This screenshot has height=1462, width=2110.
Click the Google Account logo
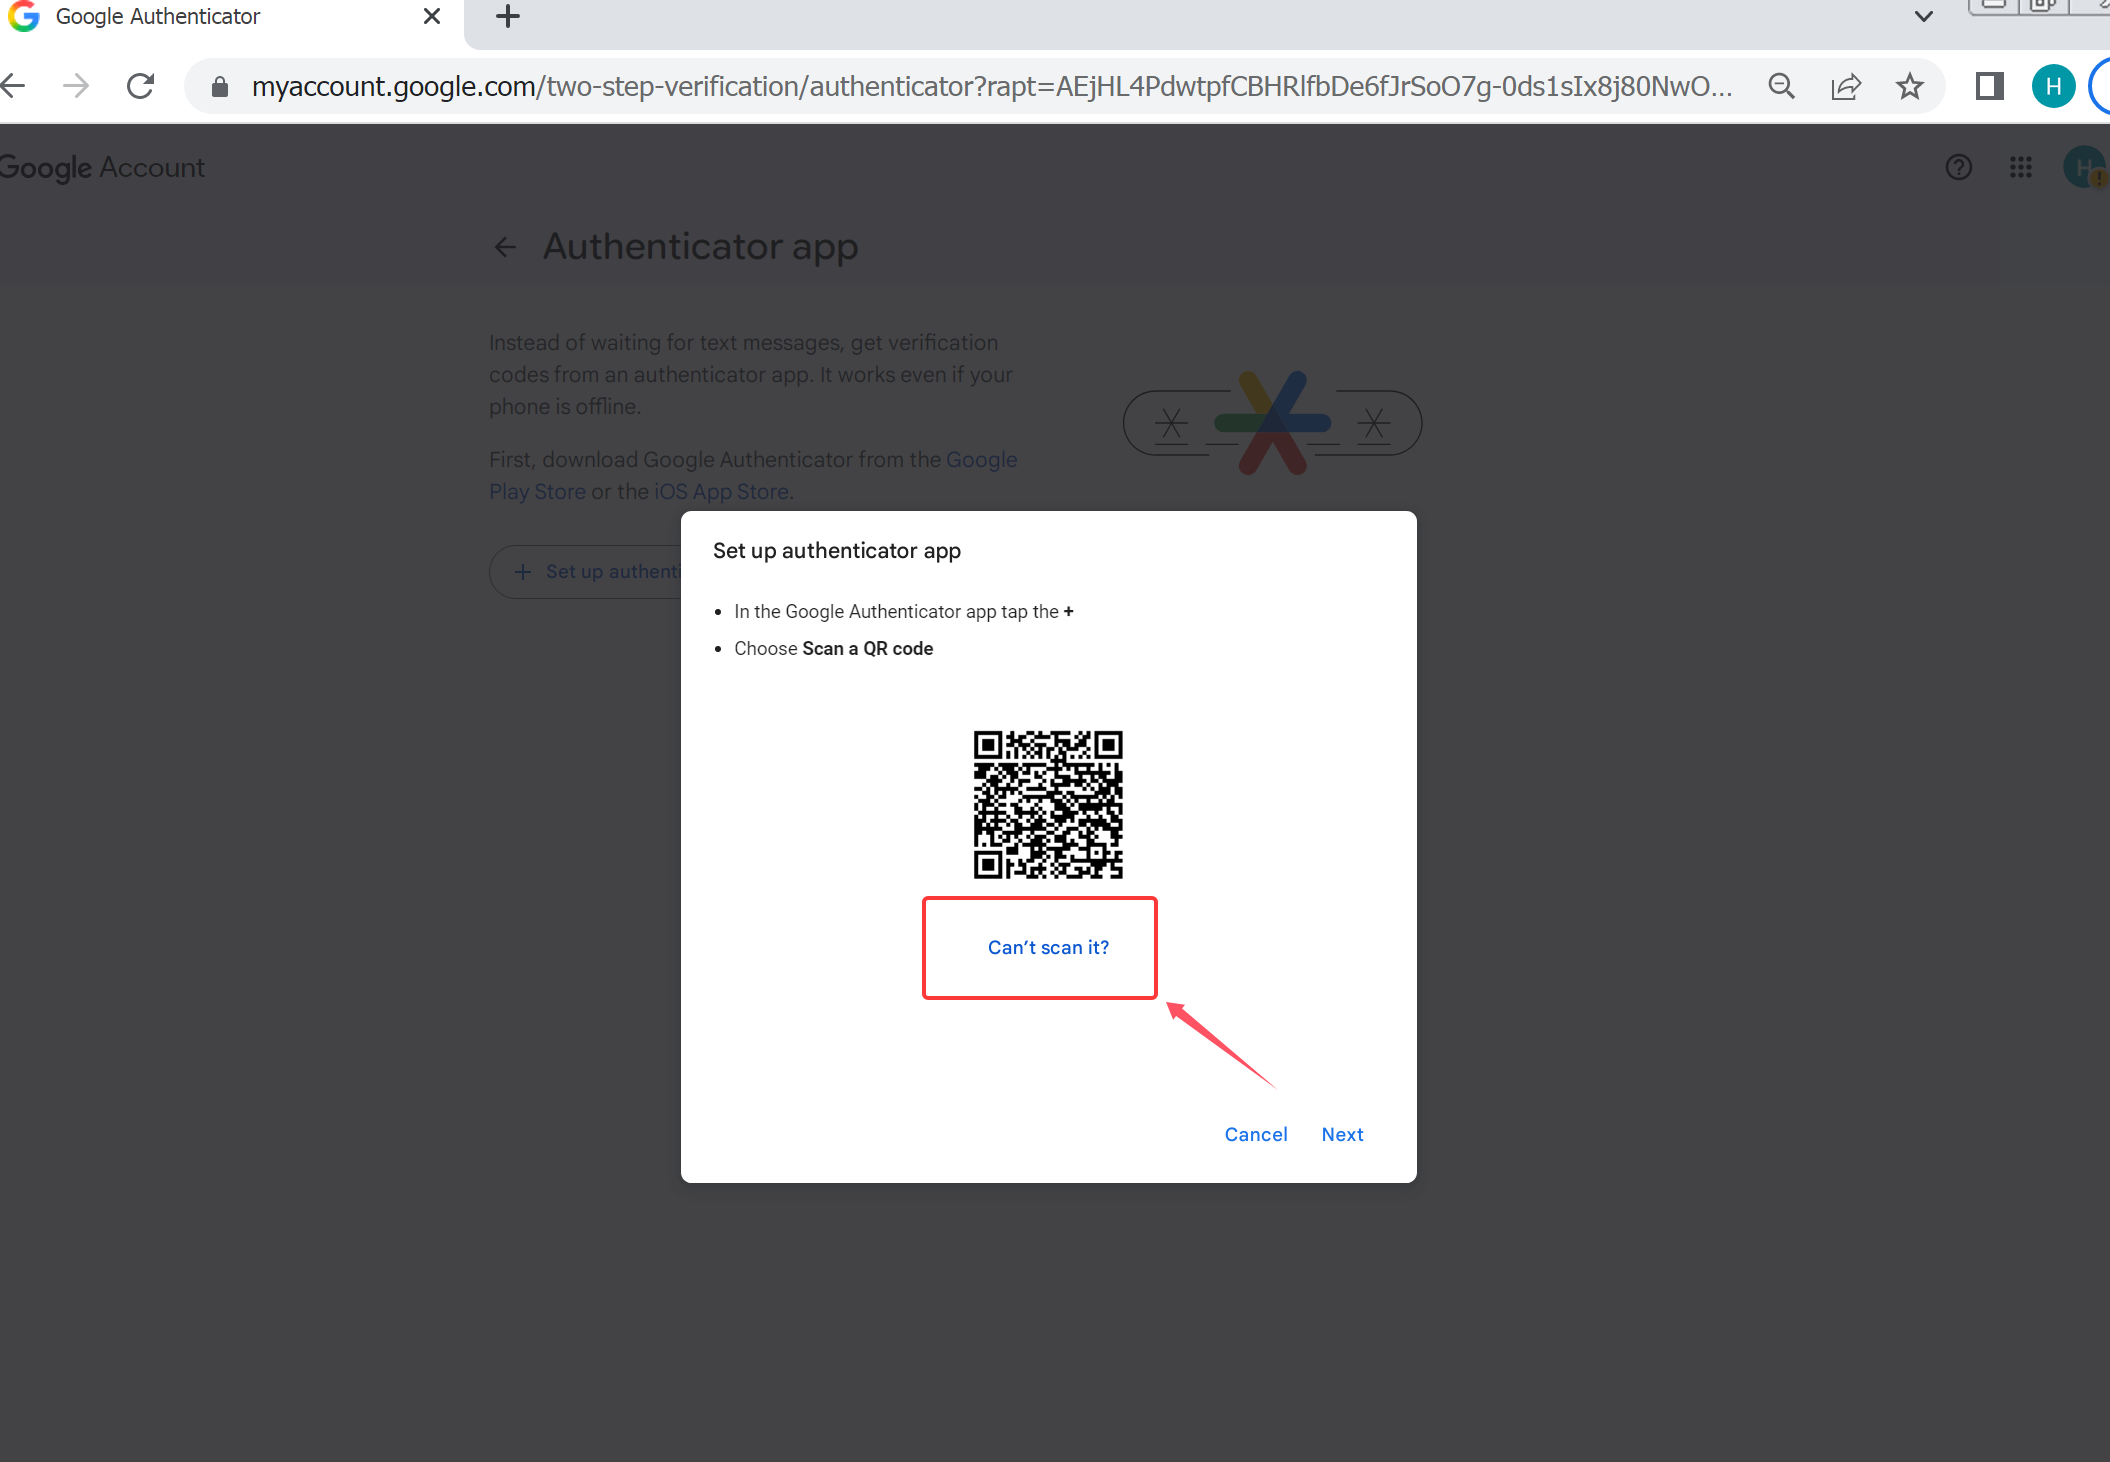pyautogui.click(x=102, y=167)
